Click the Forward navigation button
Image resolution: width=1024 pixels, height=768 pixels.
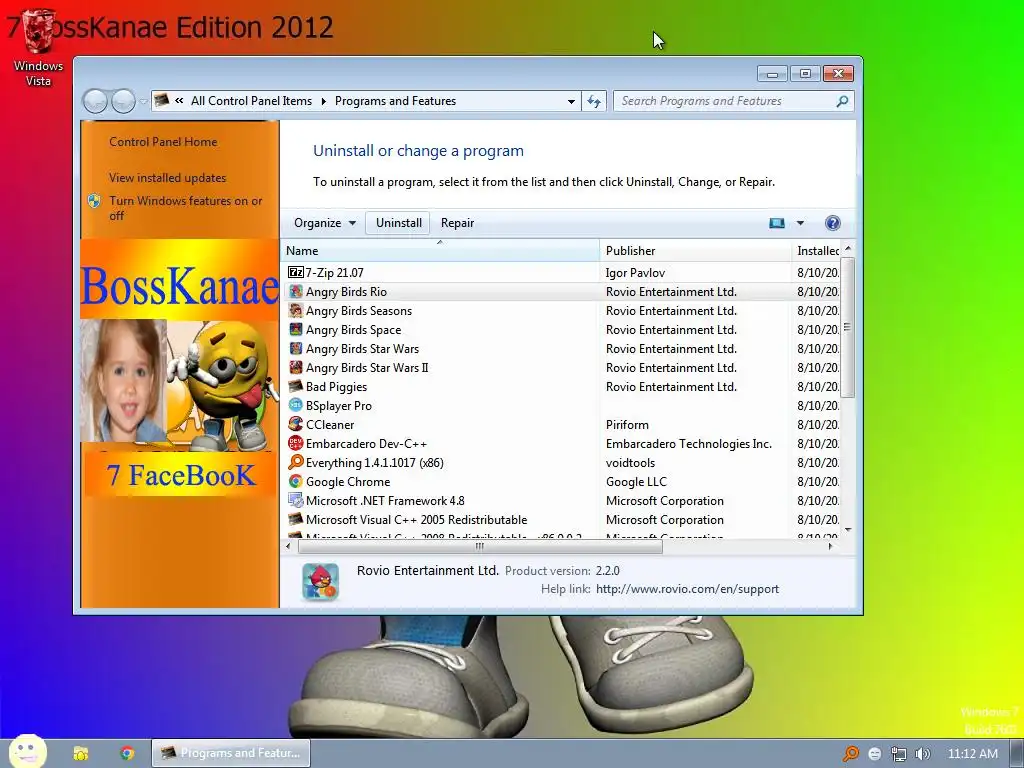pyautogui.click(x=123, y=101)
